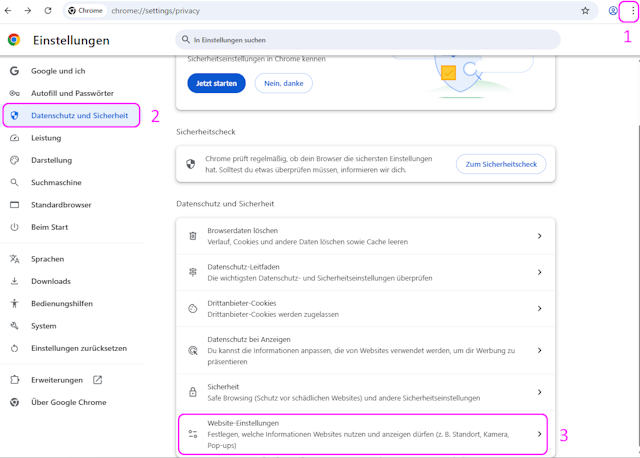Click the Drittanbieter-Cookies cookie icon

tap(192, 308)
